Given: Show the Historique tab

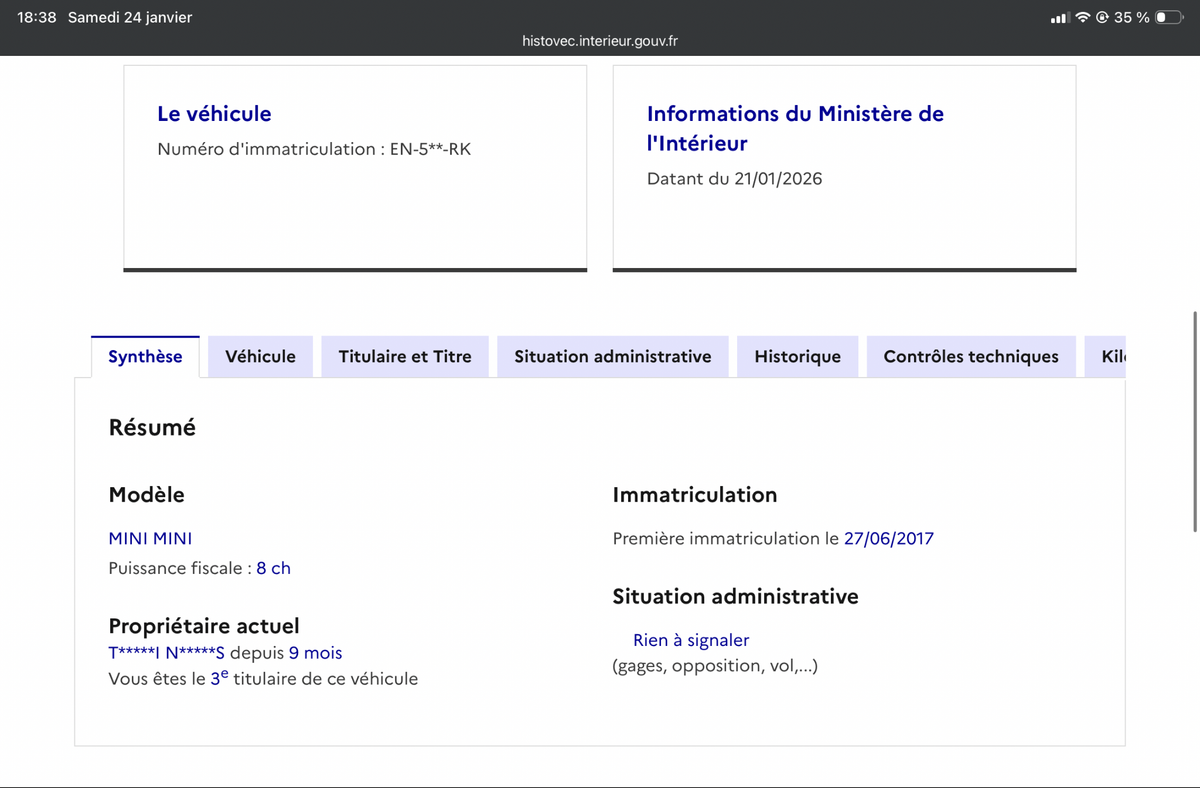Looking at the screenshot, I should 797,357.
